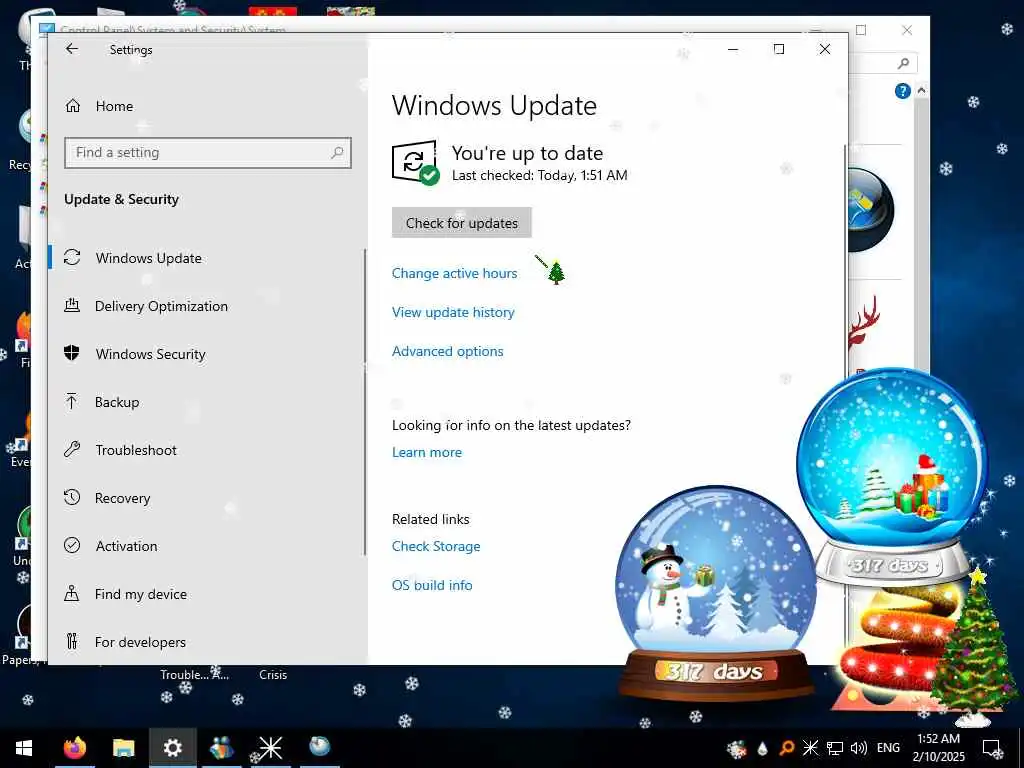Screen dimensions: 1024x768
Task: Click the Activation checkmark icon
Action: click(x=72, y=545)
